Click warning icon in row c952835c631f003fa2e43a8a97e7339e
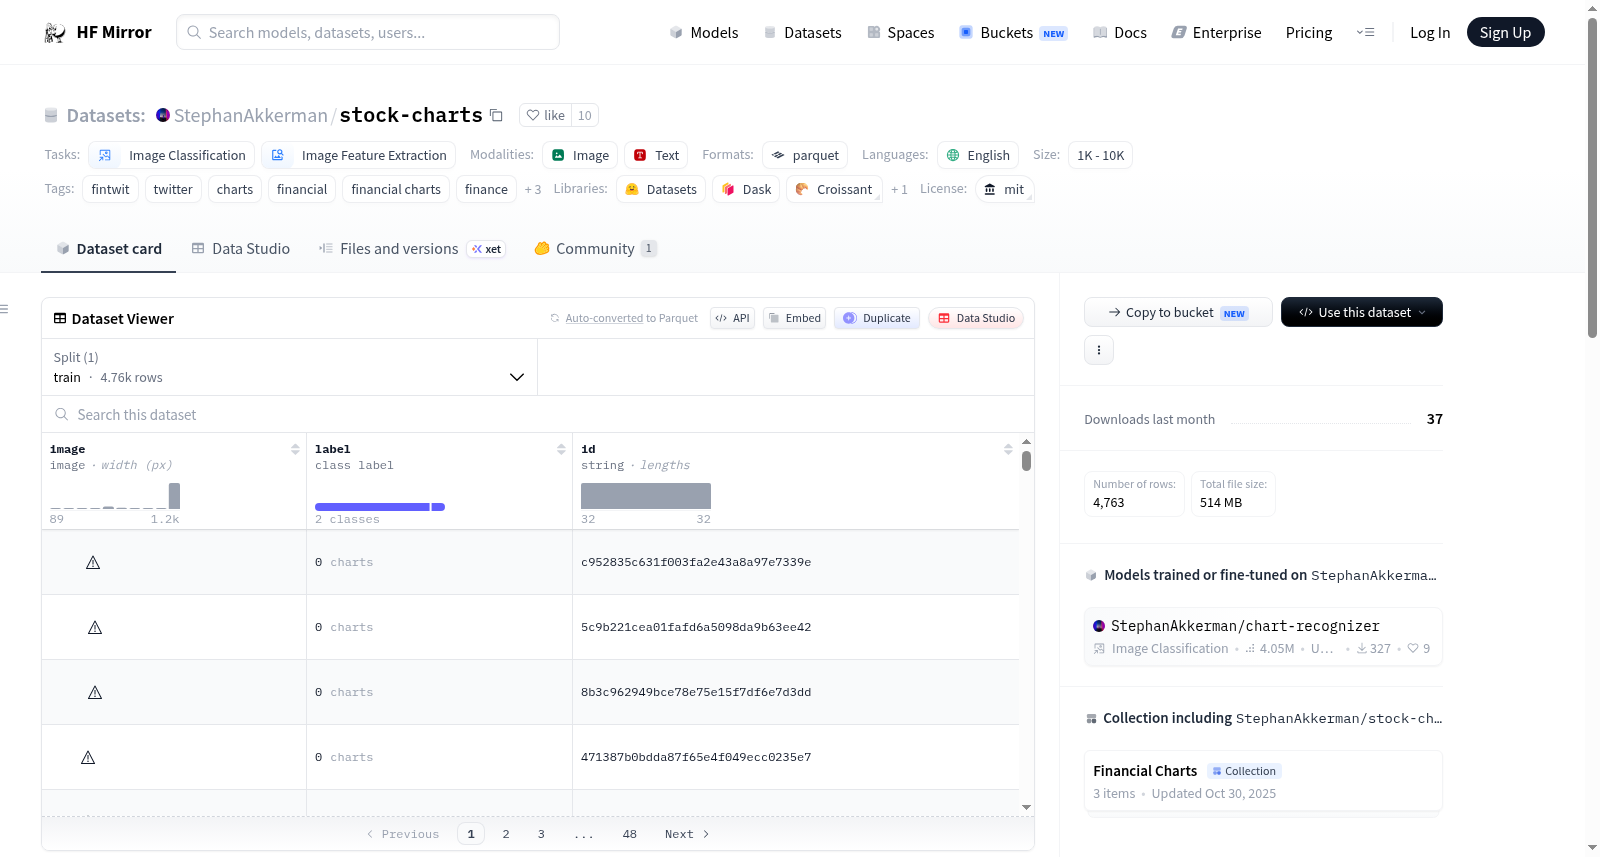The width and height of the screenshot is (1600, 857). click(93, 563)
